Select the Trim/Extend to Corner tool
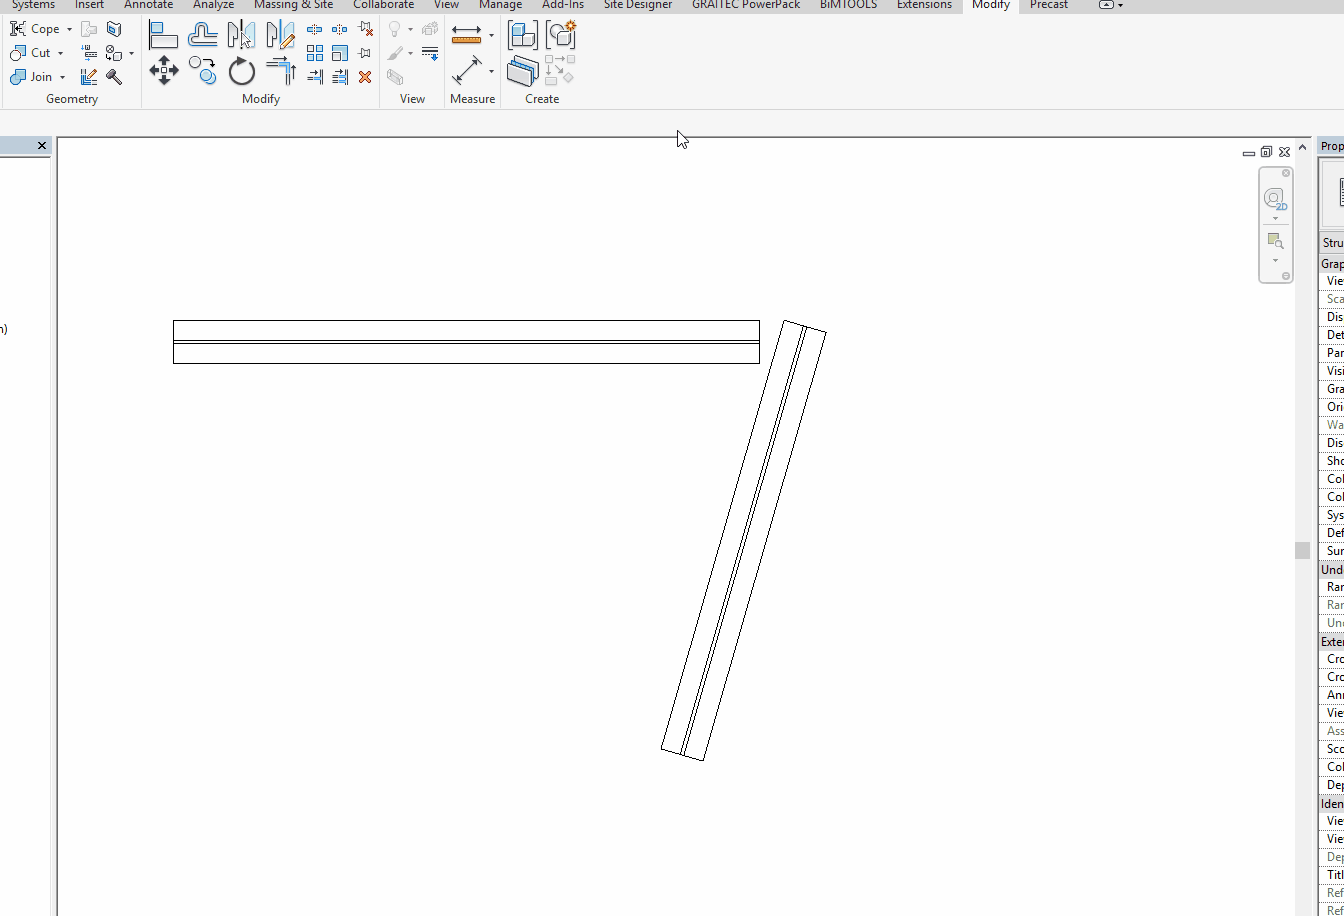The width and height of the screenshot is (1344, 916). (280, 70)
